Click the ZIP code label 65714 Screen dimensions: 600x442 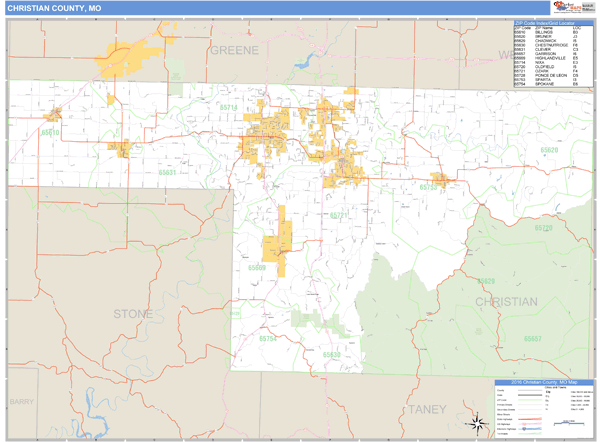pyautogui.click(x=229, y=108)
